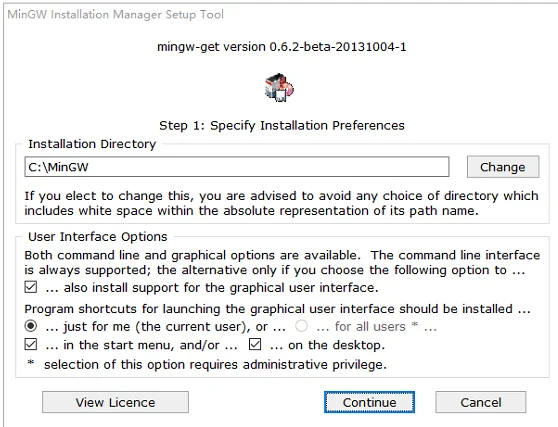
Task: Click the mingw-get version 0.6.2-beta text
Action: pyautogui.click(x=282, y=47)
